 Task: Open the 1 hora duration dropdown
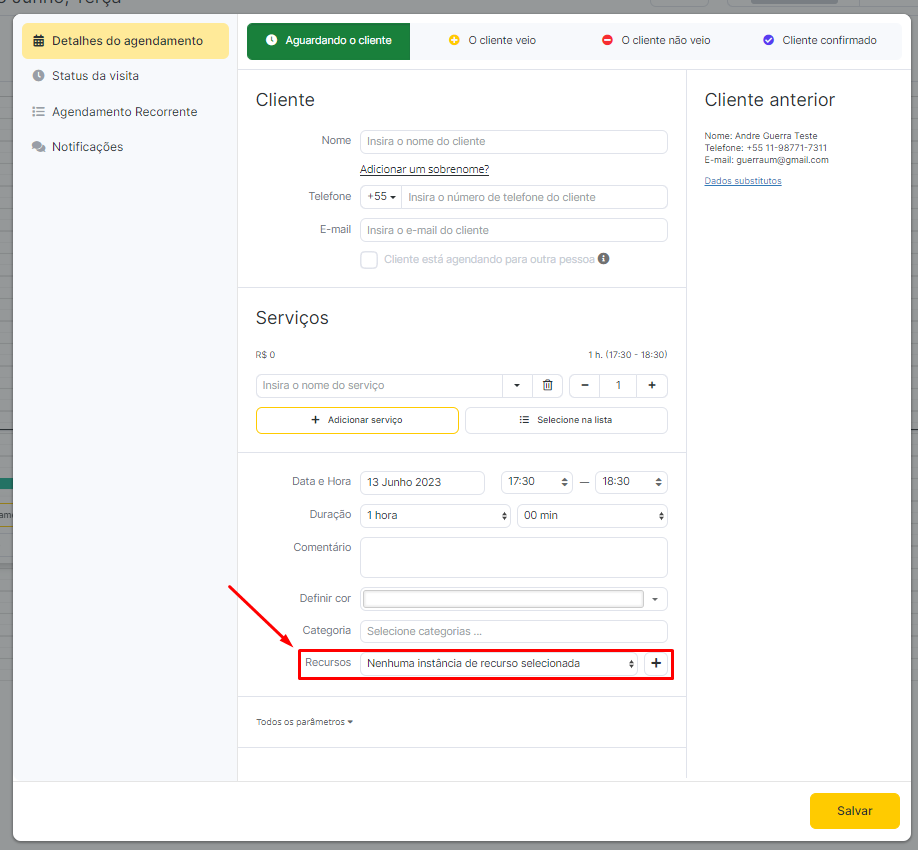tap(435, 516)
